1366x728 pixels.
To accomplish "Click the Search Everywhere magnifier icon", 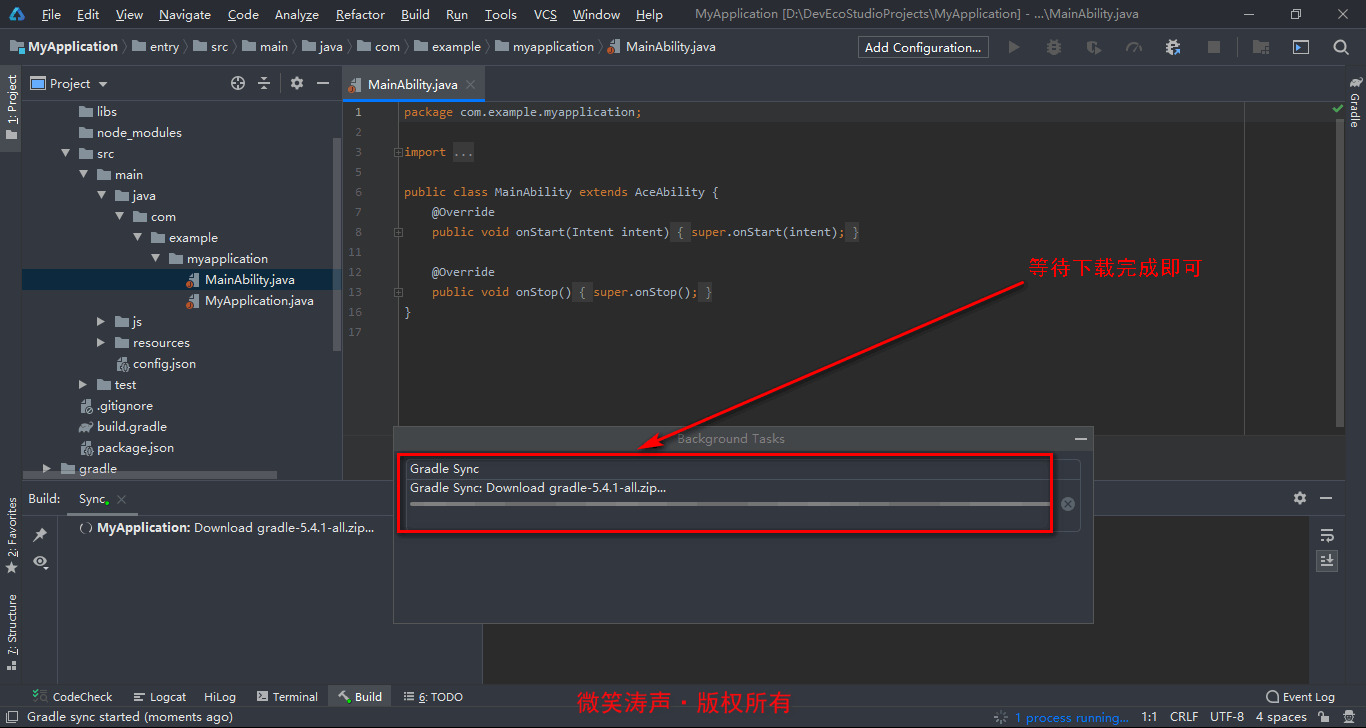I will [x=1341, y=47].
